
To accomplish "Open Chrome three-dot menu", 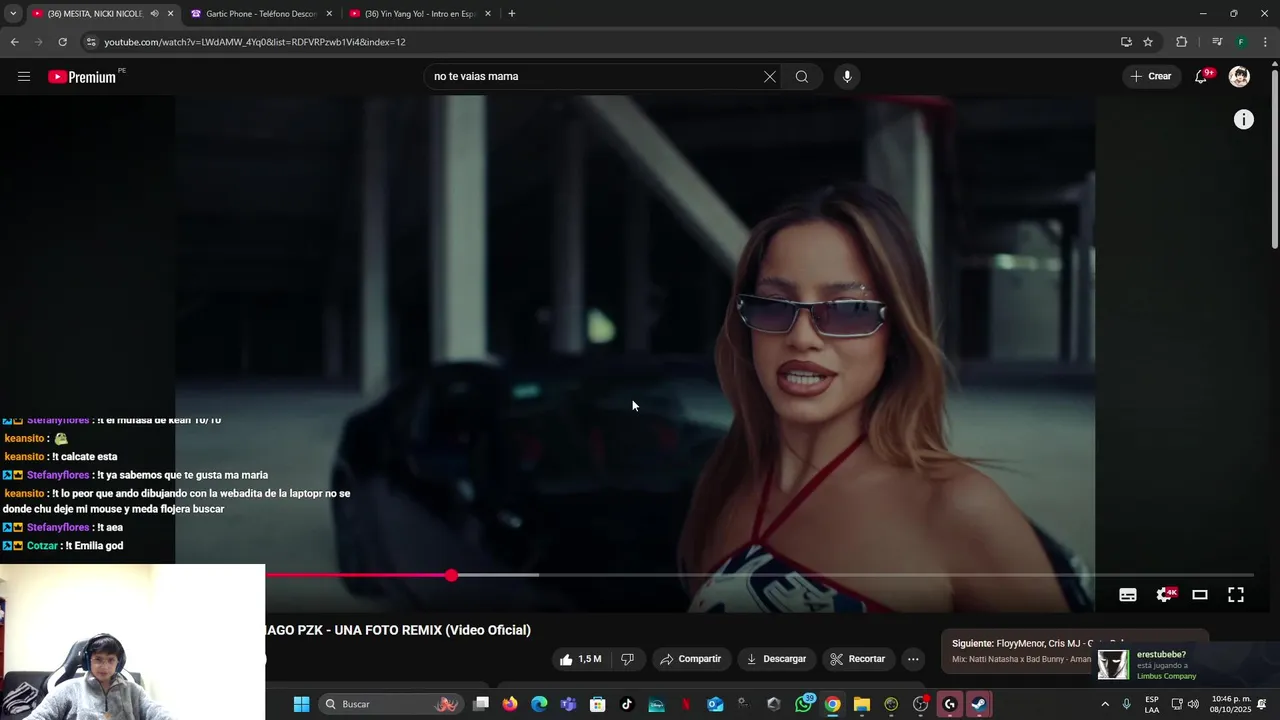I will tap(1265, 42).
